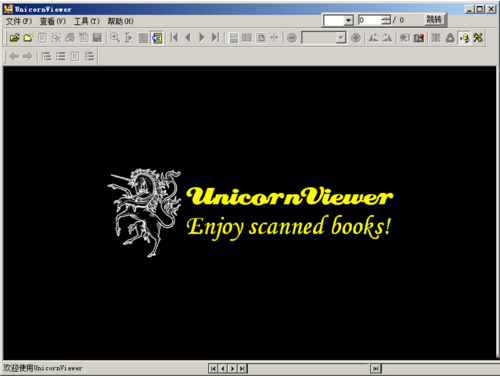
Task: Click the print toolbar icon
Action: [x=70, y=38]
